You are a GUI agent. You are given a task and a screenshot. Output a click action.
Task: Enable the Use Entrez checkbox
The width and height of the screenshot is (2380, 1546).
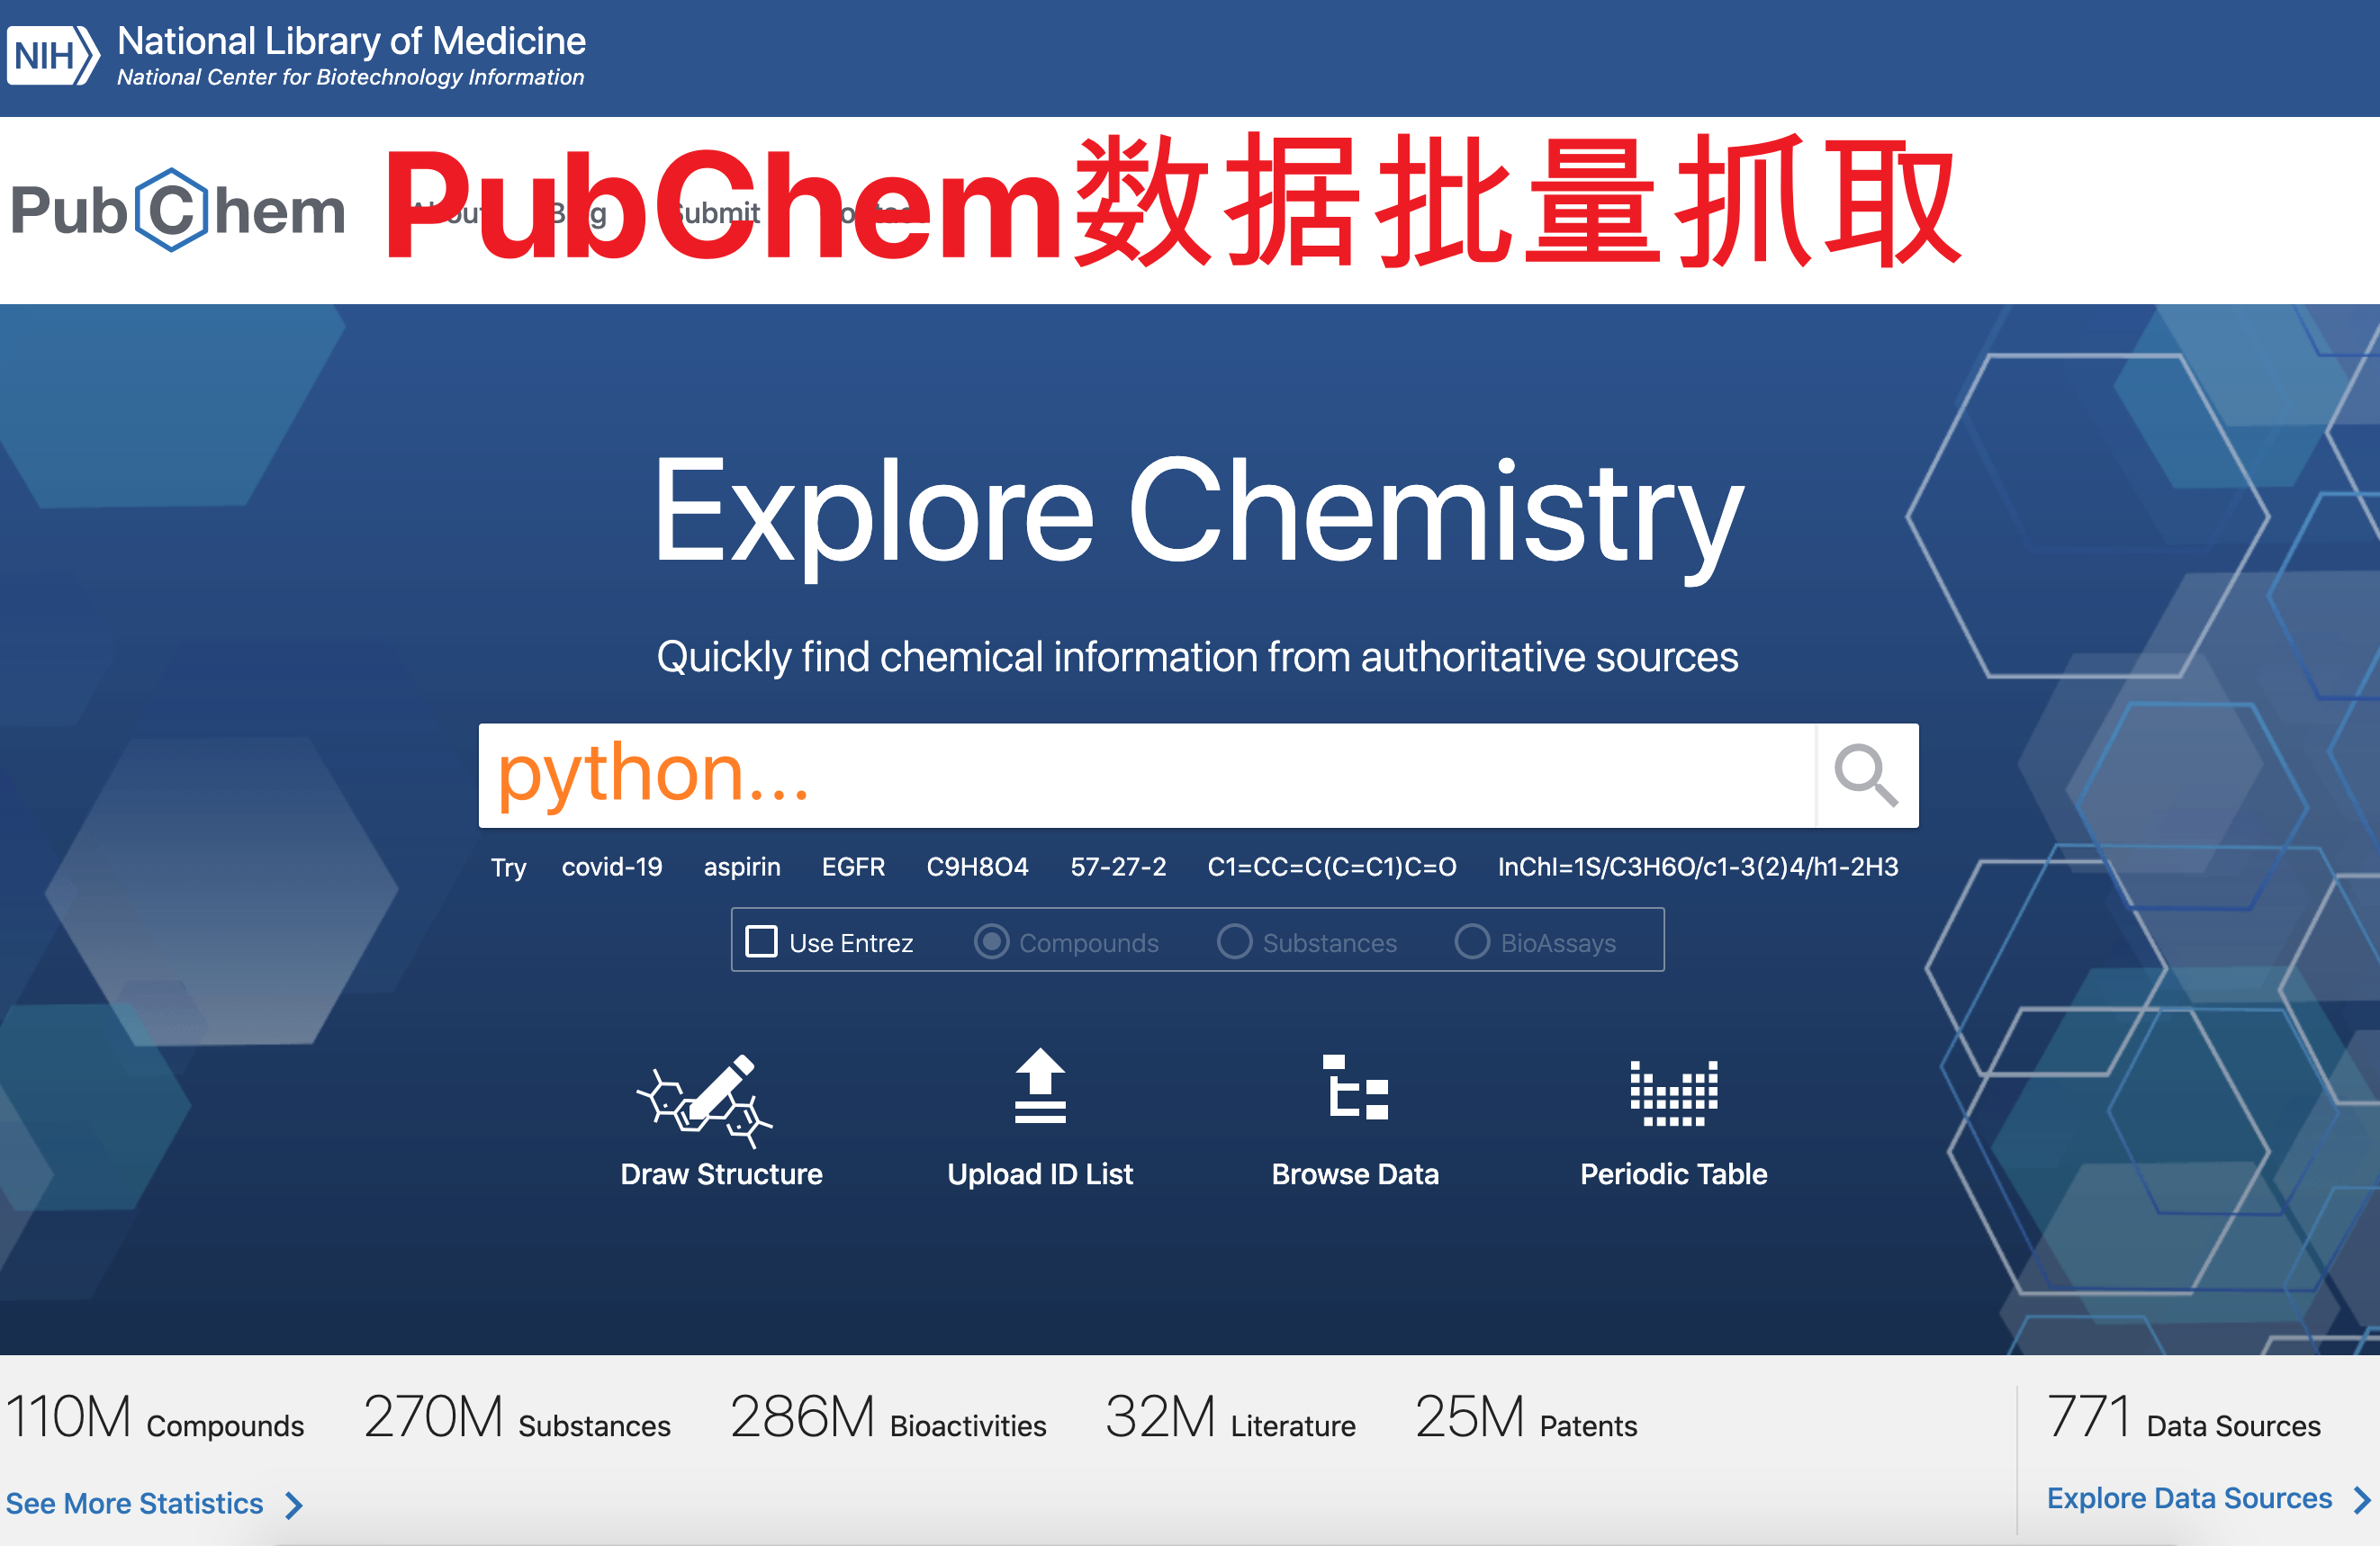[x=762, y=942]
